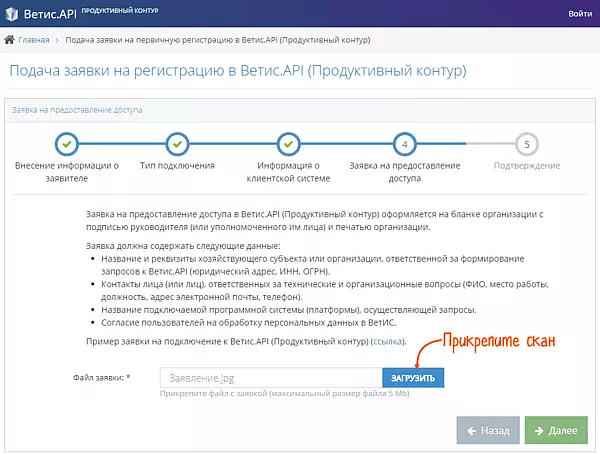Switch to the Тип подключения step
This screenshot has height=454, width=600.
coord(177,165)
